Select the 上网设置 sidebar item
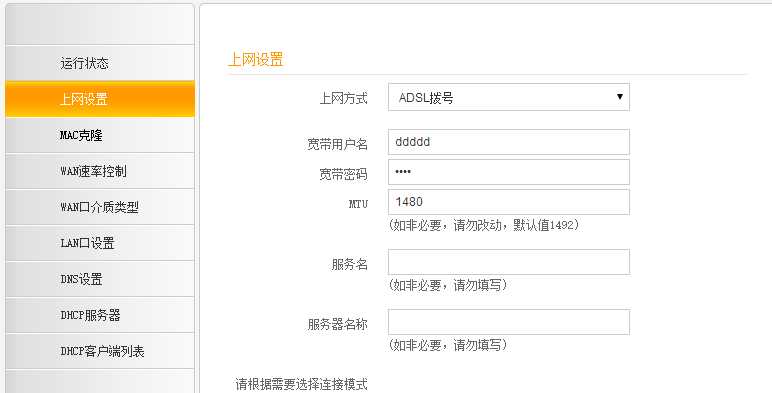Screen dimensions: 772x393 pyautogui.click(x=100, y=99)
